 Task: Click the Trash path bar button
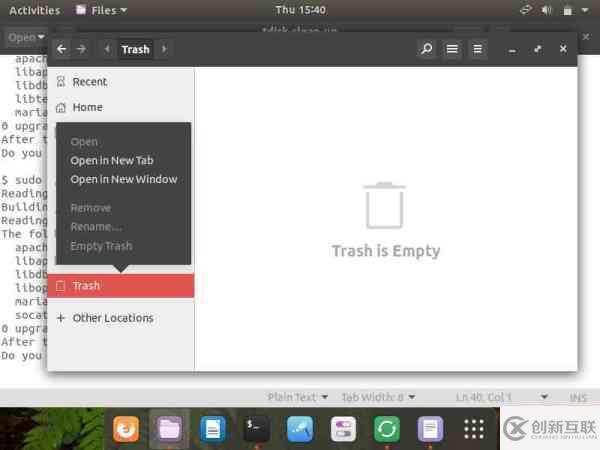click(135, 49)
